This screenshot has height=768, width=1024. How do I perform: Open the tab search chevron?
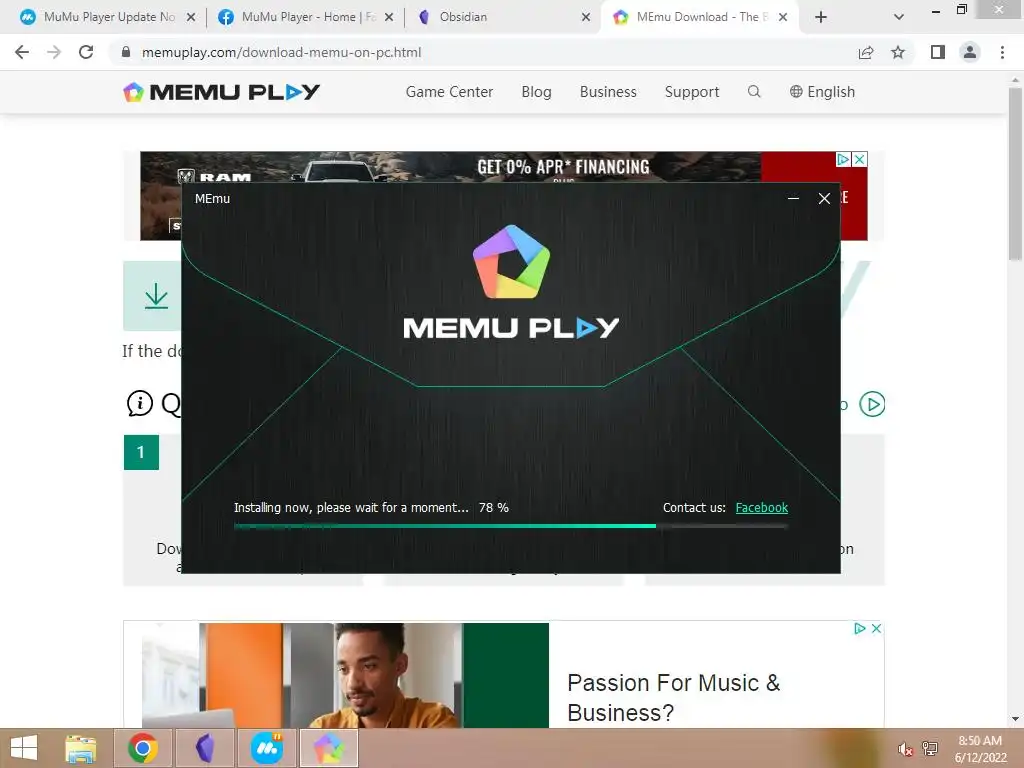tap(899, 17)
